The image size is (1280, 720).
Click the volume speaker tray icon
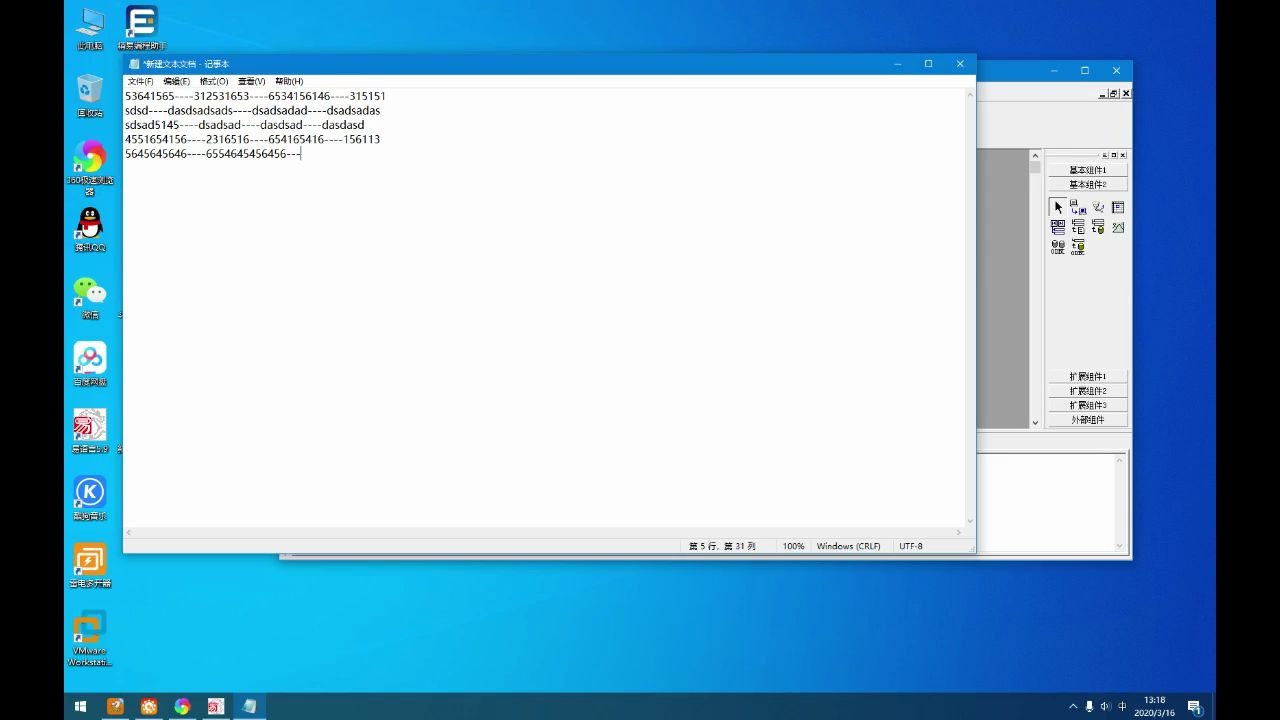tap(1106, 707)
